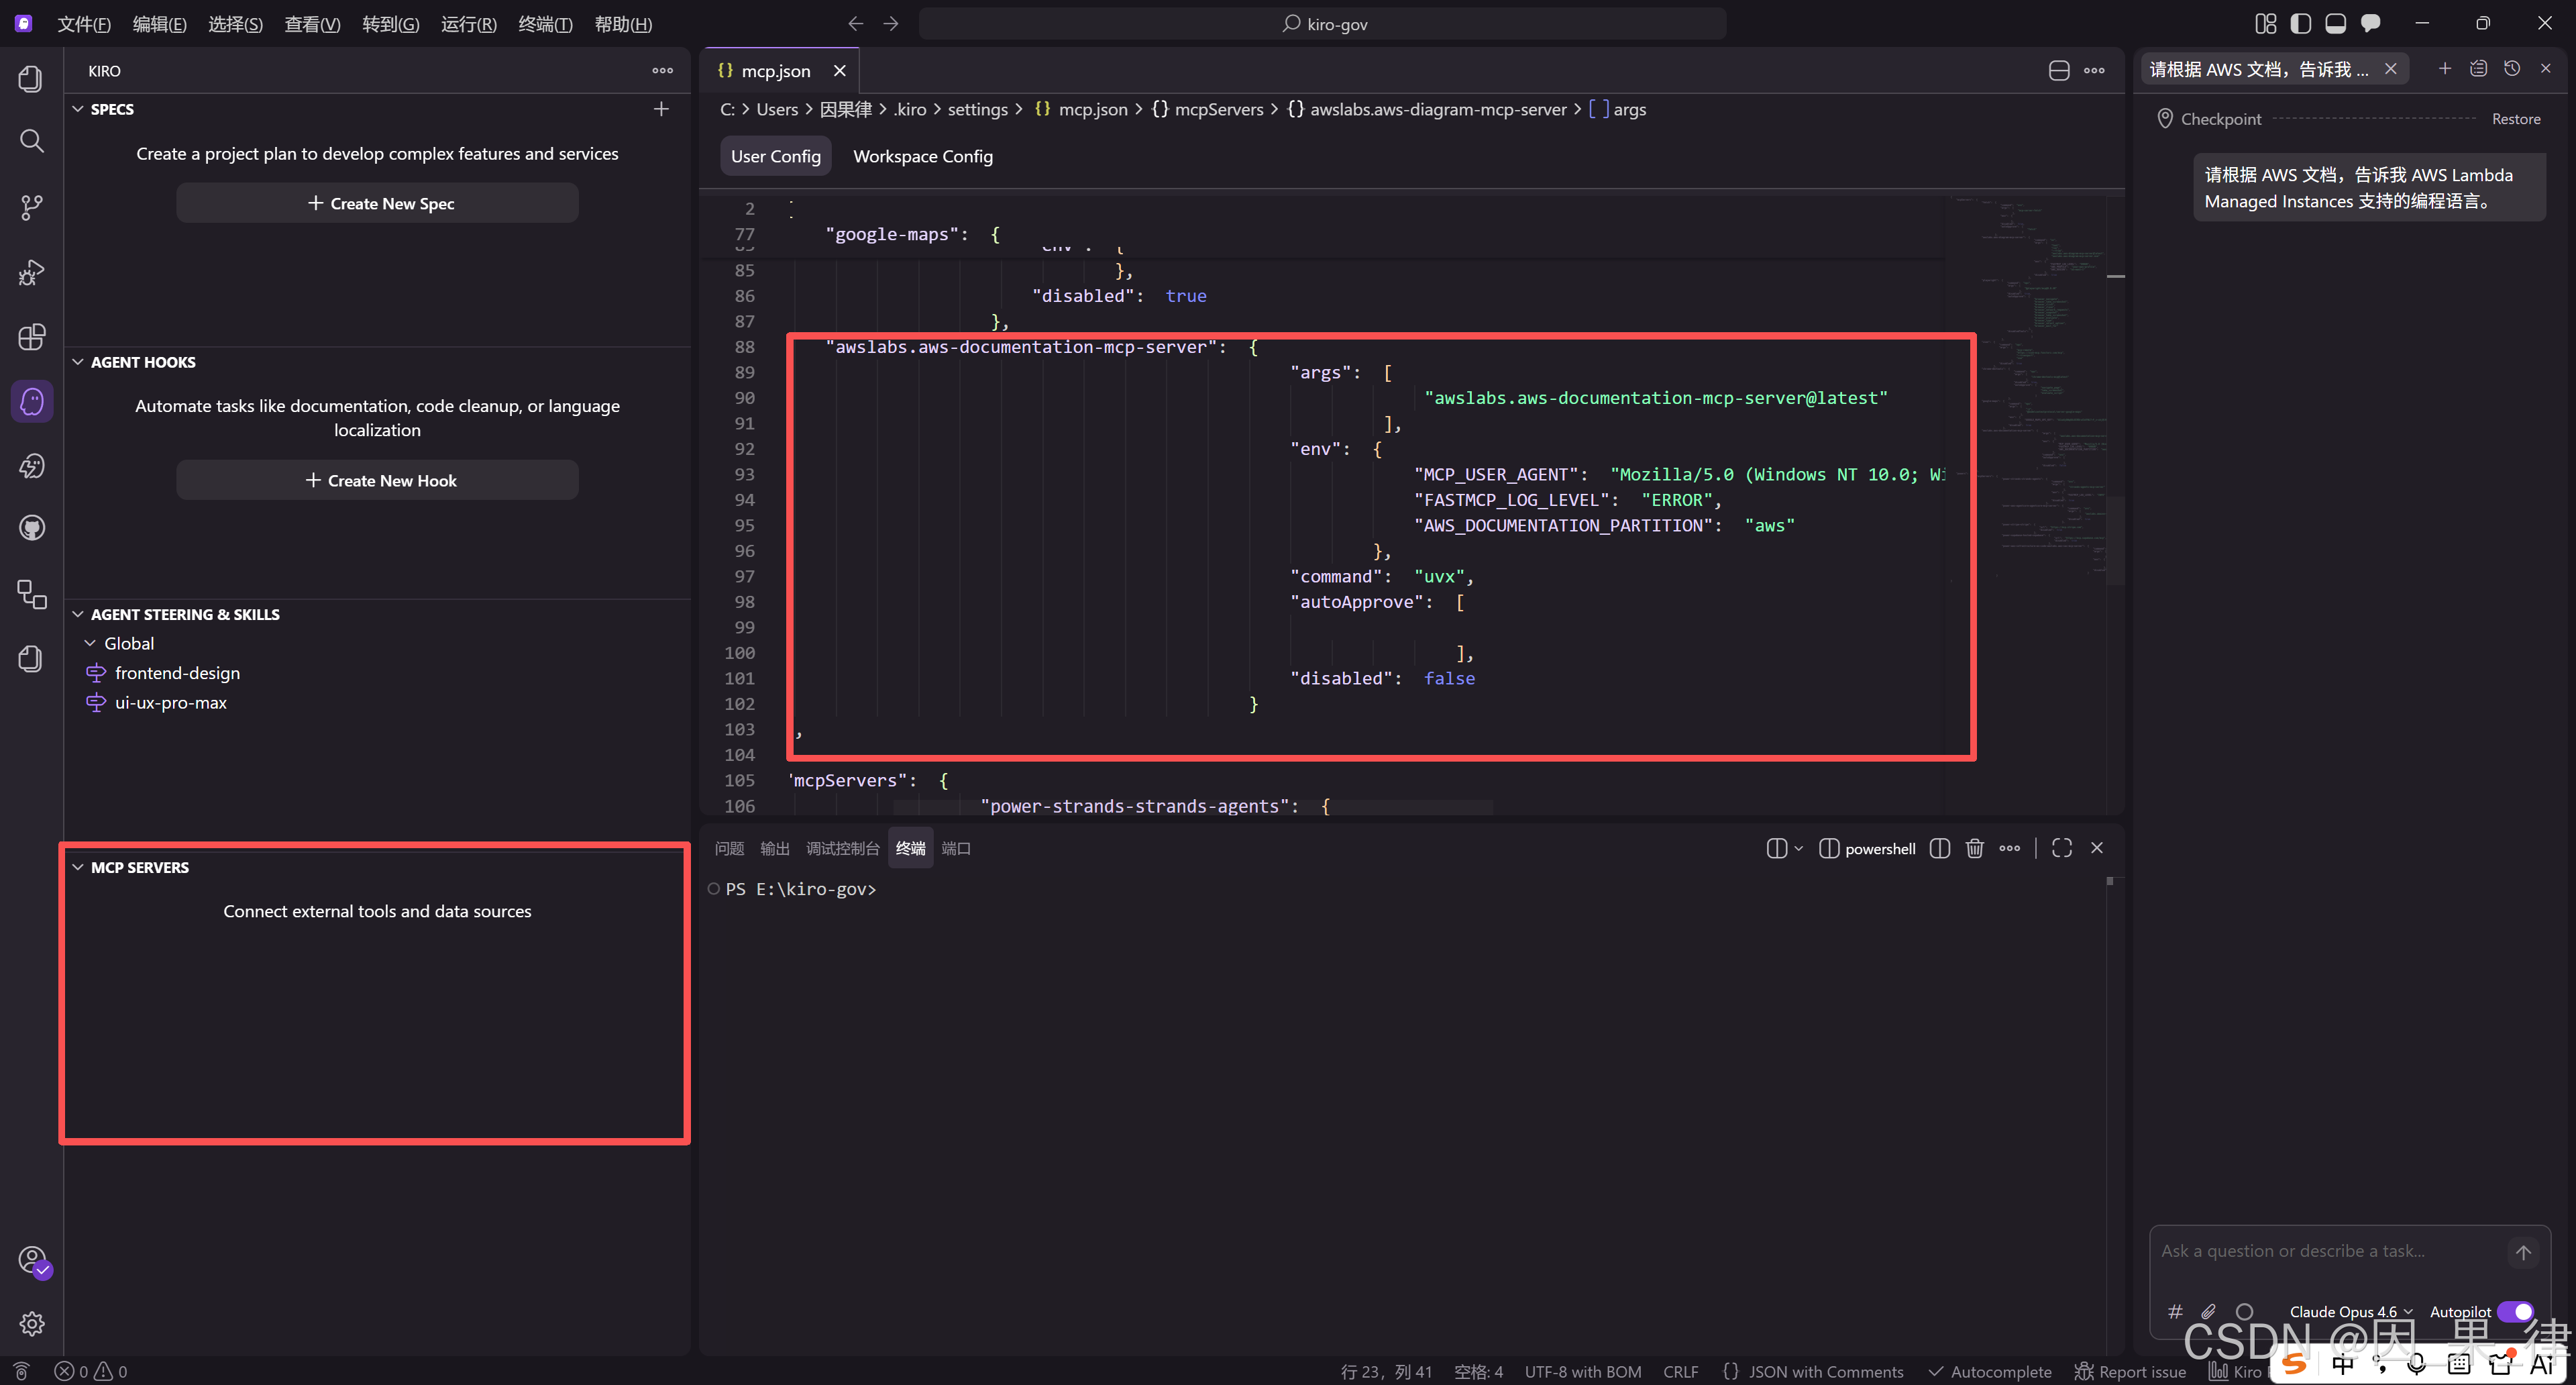Toggle the bottom panel layout icon
Viewport: 2576px width, 1385px height.
[x=2335, y=24]
